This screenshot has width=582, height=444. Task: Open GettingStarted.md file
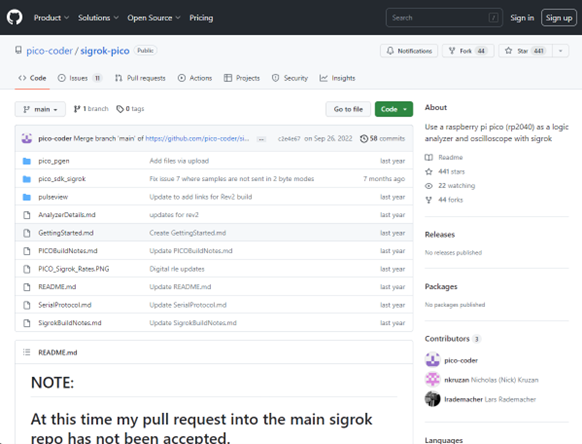[x=66, y=233]
